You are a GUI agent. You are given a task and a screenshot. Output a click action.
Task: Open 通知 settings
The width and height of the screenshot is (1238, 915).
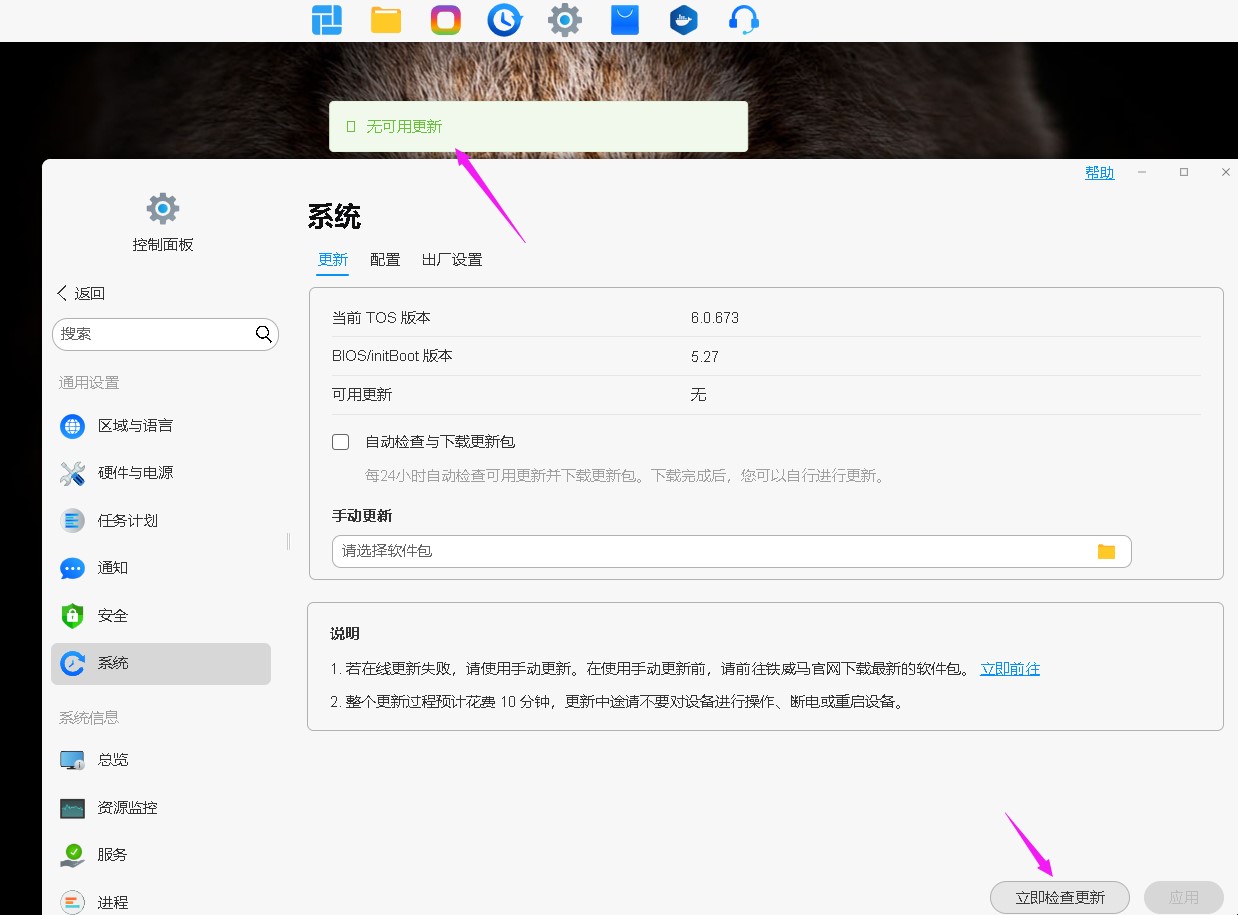pyautogui.click(x=160, y=568)
